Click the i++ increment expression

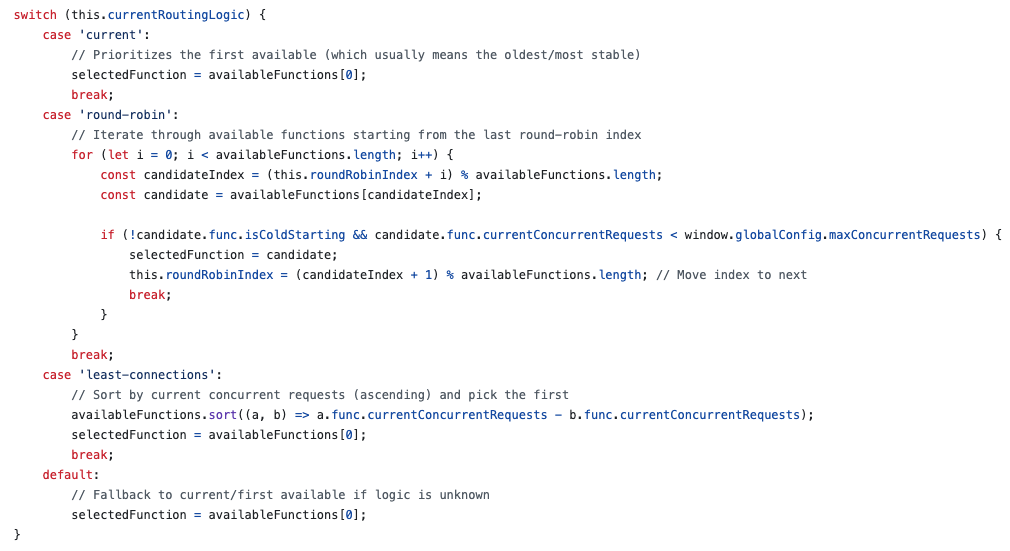point(423,155)
